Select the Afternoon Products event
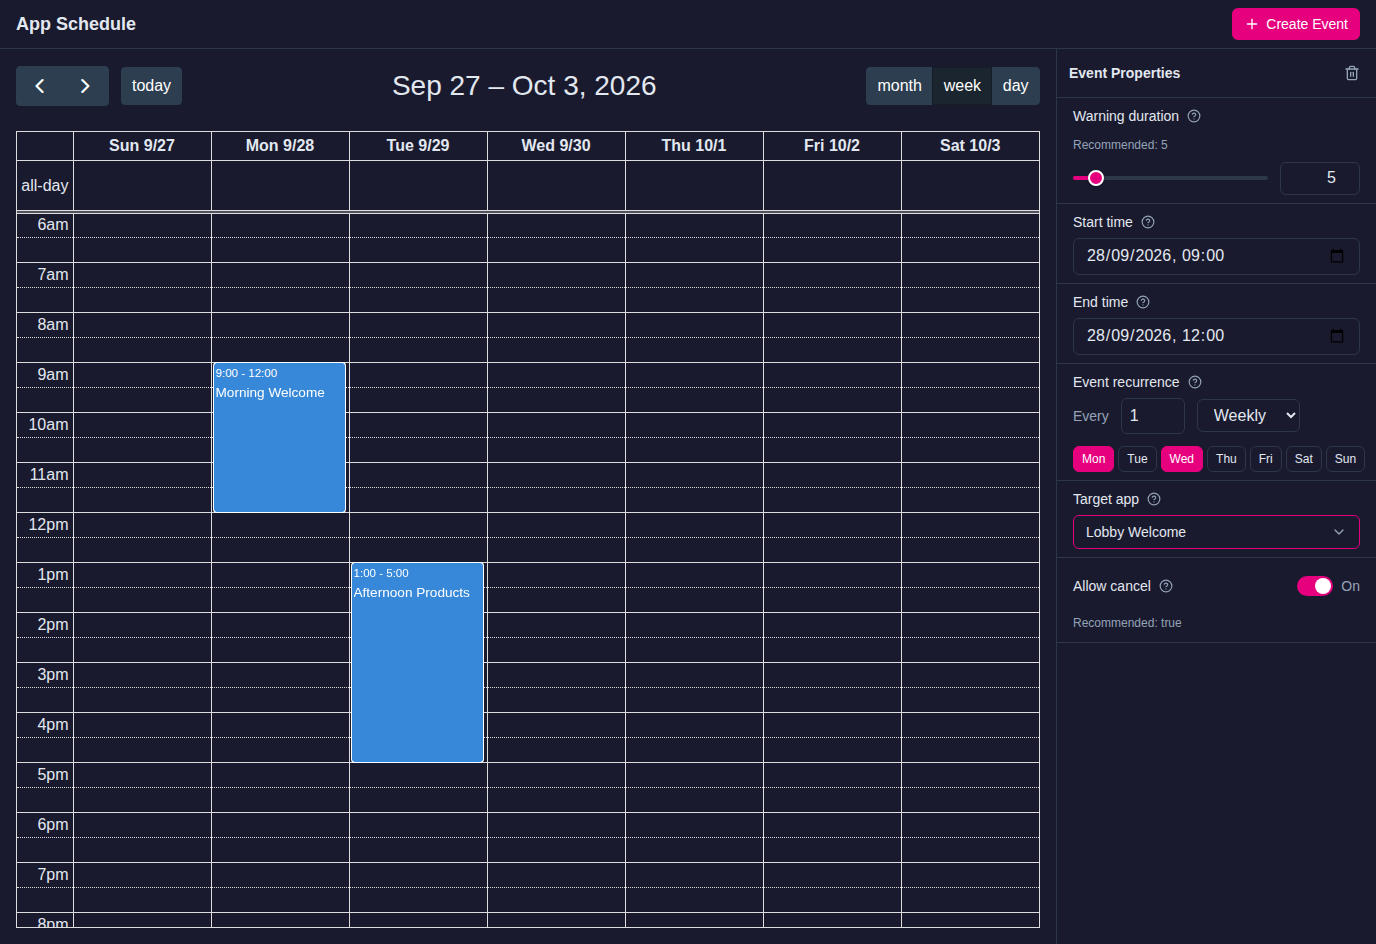This screenshot has height=944, width=1376. pyautogui.click(x=417, y=662)
